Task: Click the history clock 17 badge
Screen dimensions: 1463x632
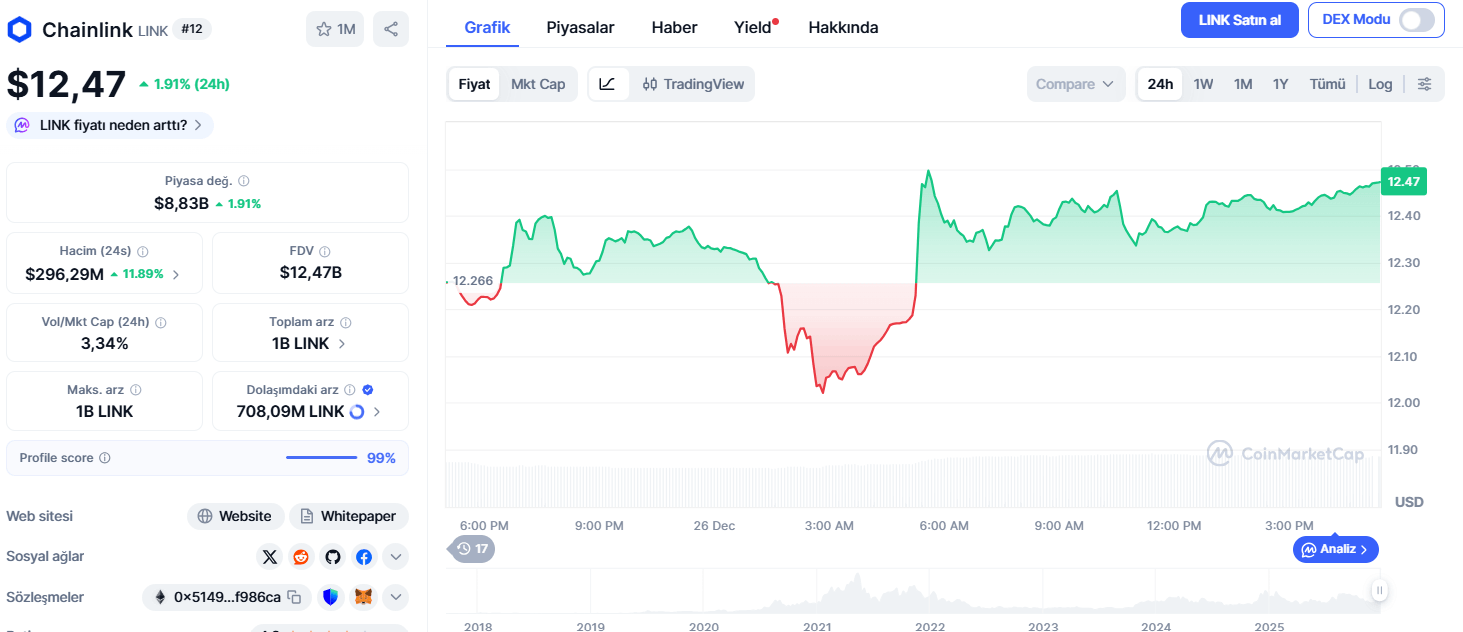Action: point(473,548)
